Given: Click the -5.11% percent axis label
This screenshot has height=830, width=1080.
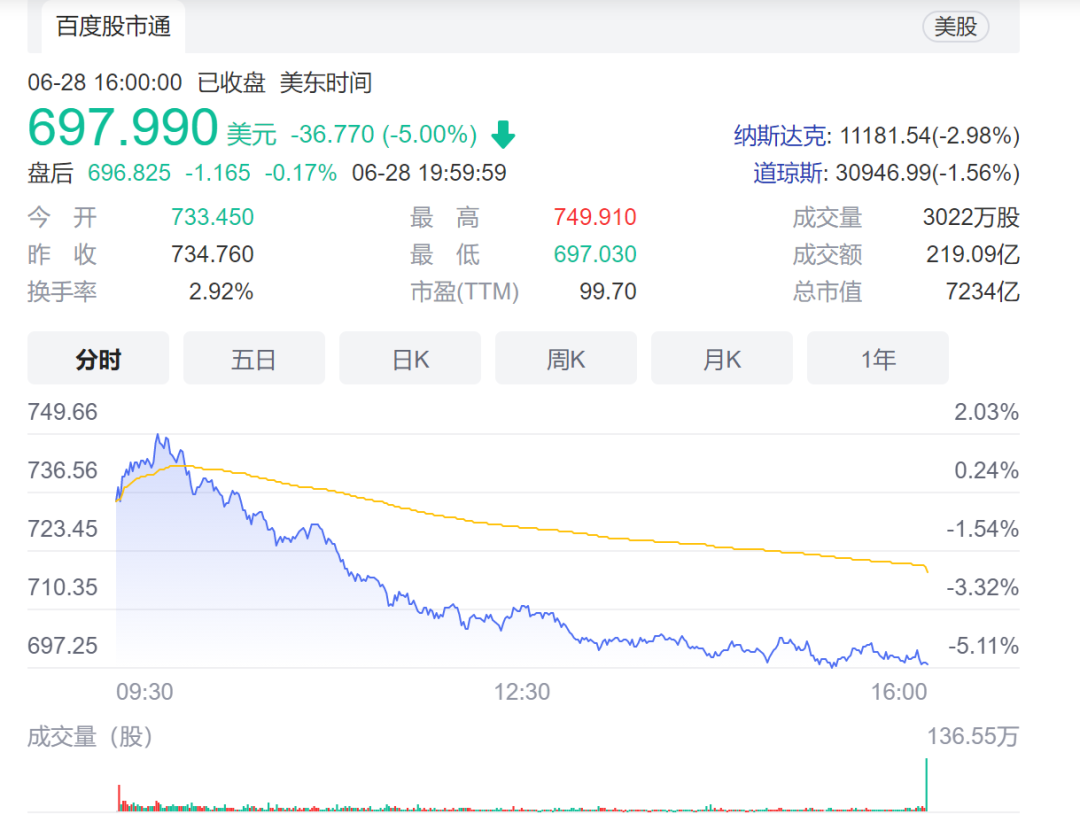Looking at the screenshot, I should [984, 646].
